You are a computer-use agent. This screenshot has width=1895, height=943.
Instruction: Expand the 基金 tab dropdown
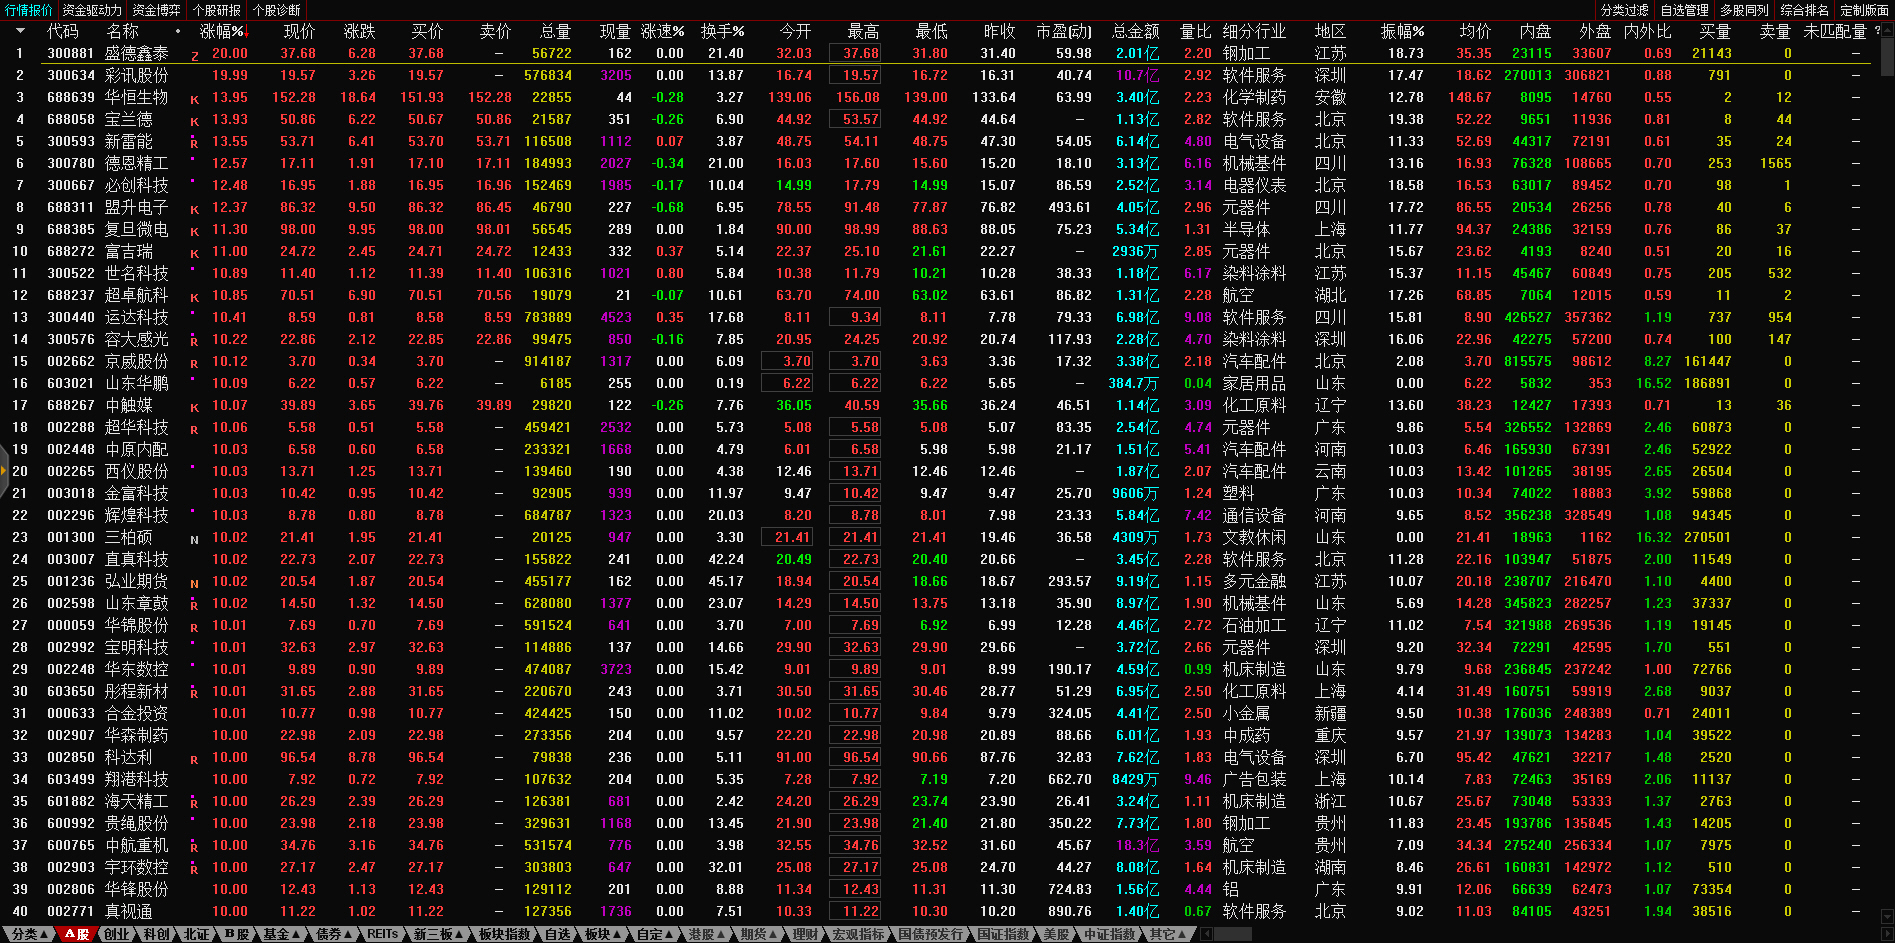click(281, 934)
